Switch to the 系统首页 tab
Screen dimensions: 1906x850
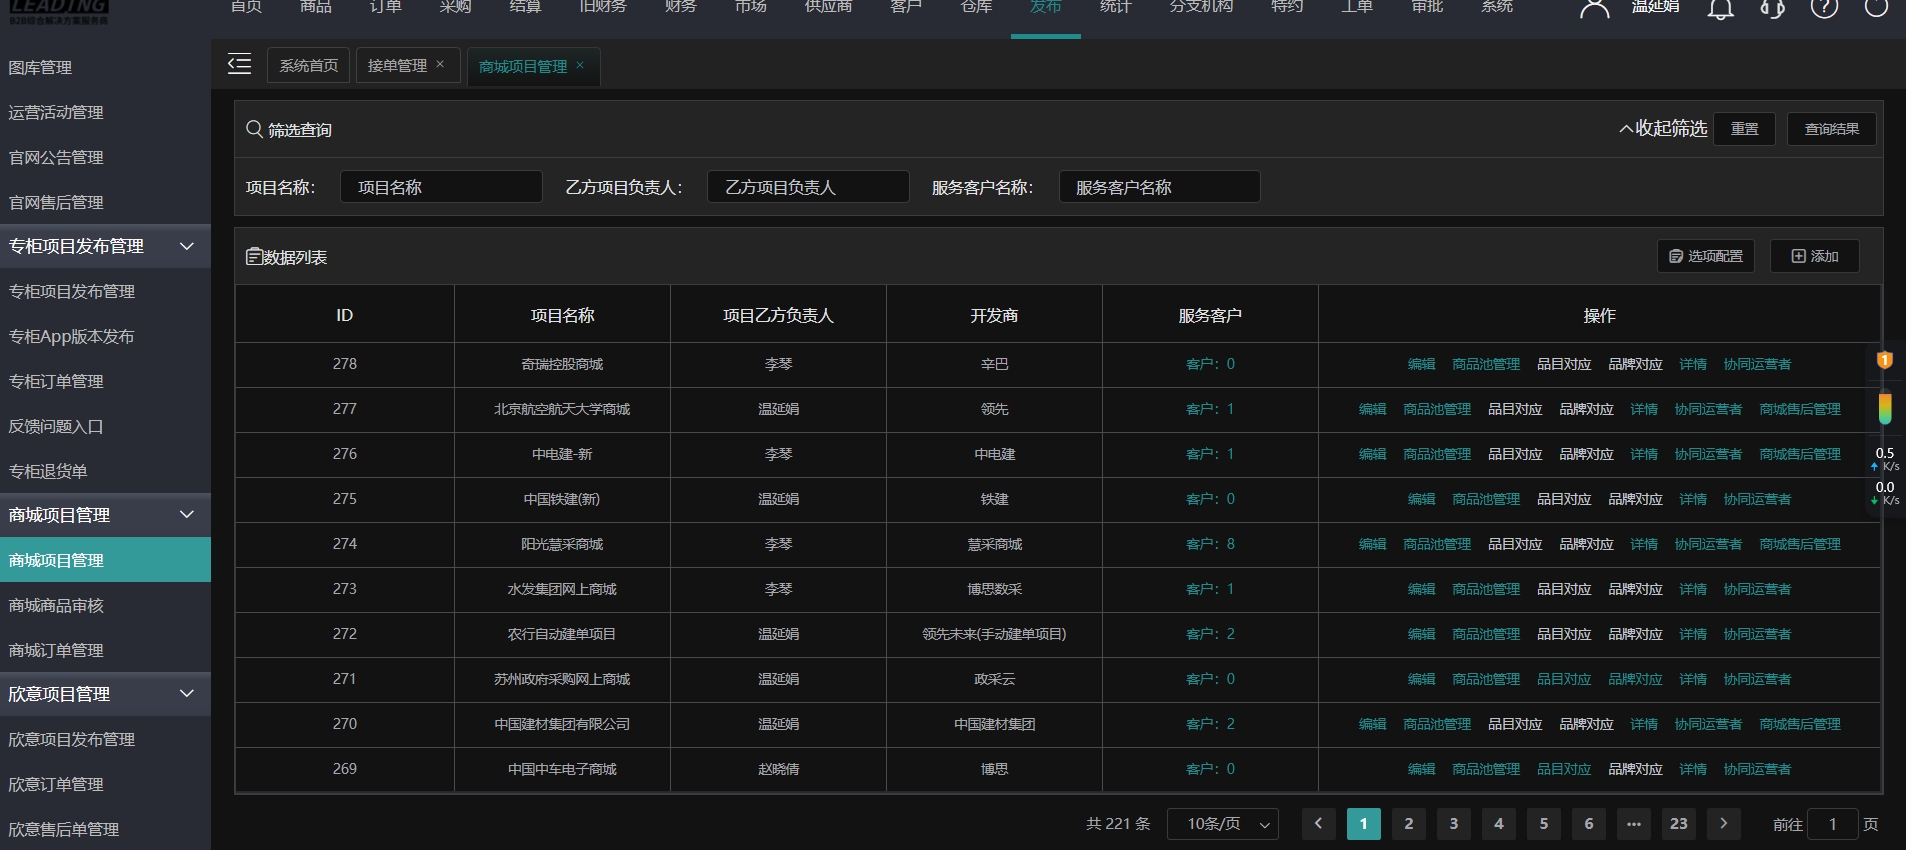[x=308, y=65]
